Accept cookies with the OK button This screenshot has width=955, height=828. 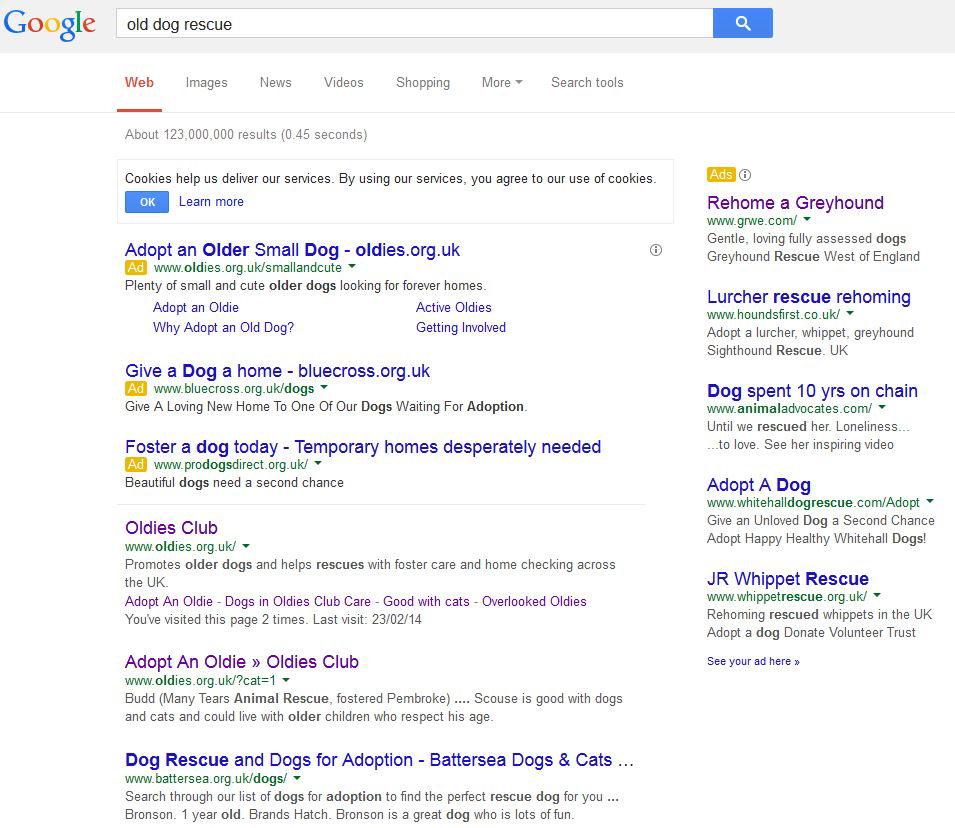(x=147, y=202)
